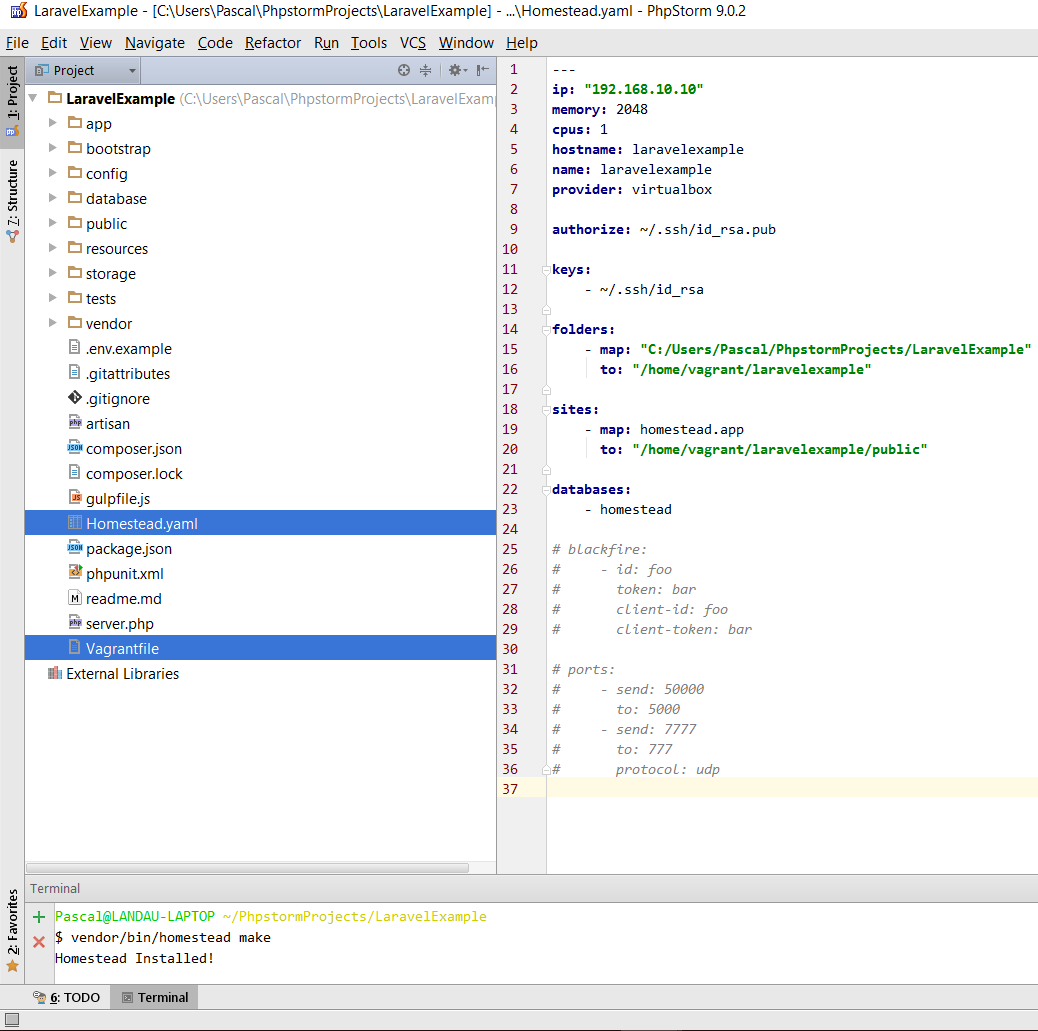Image resolution: width=1038 pixels, height=1031 pixels.
Task: Click the collapse all icon in Project panel
Action: [x=426, y=70]
